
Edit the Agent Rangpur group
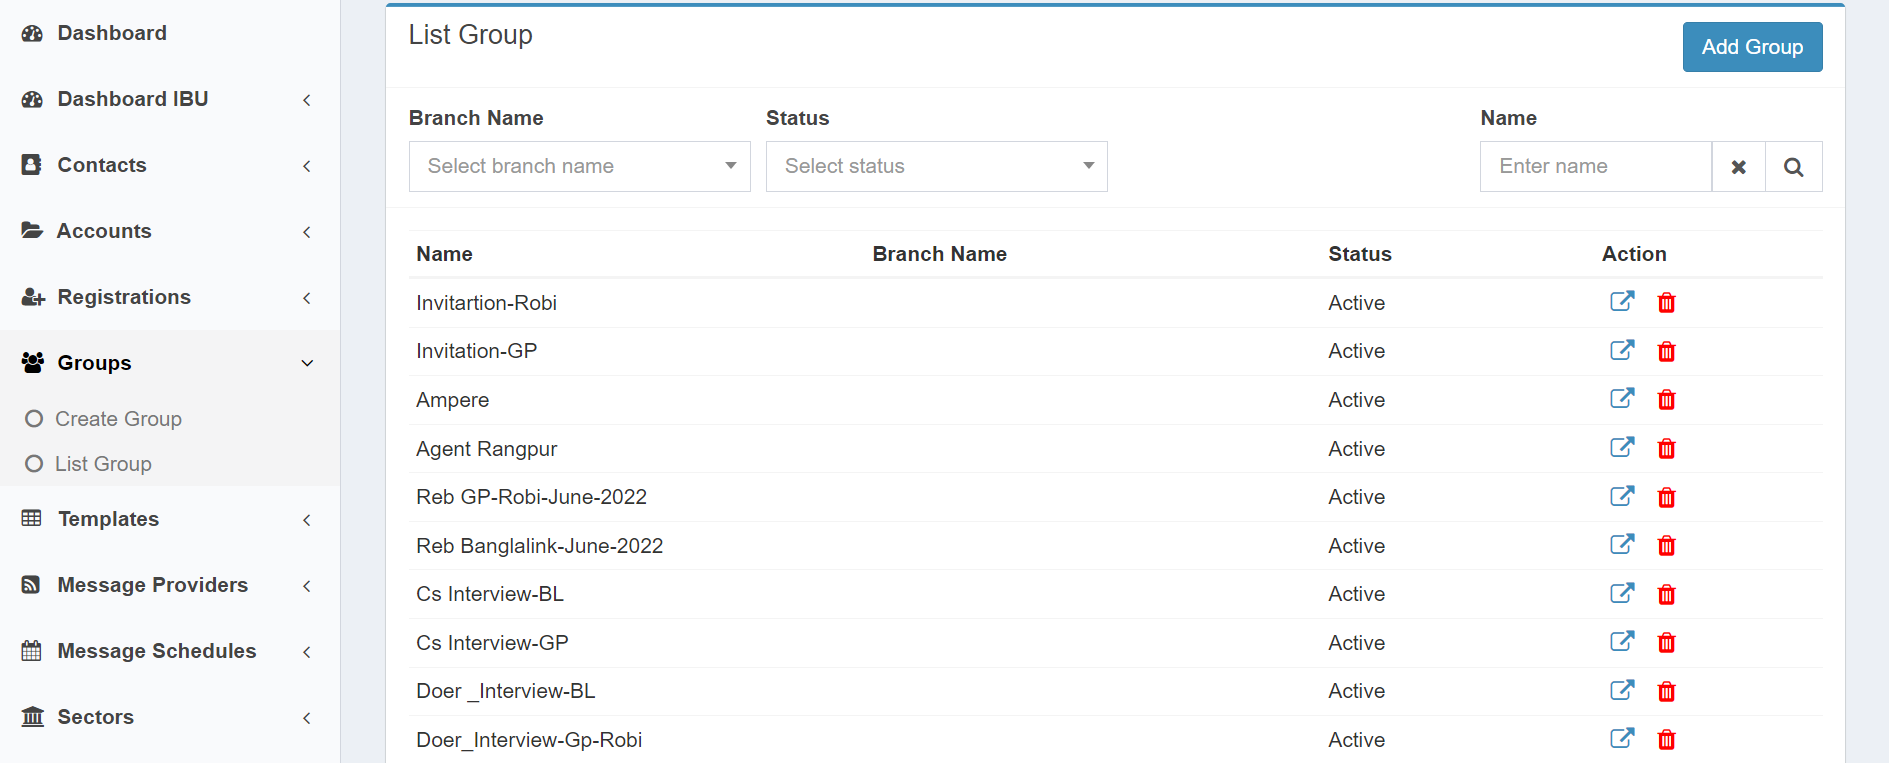[1622, 447]
